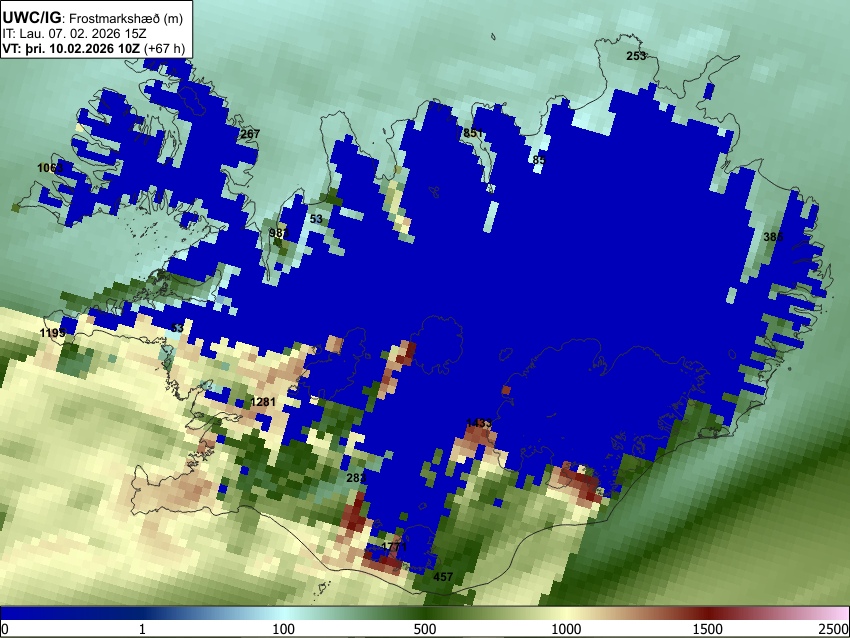
Task: Click the map value 253
Action: 636,56
